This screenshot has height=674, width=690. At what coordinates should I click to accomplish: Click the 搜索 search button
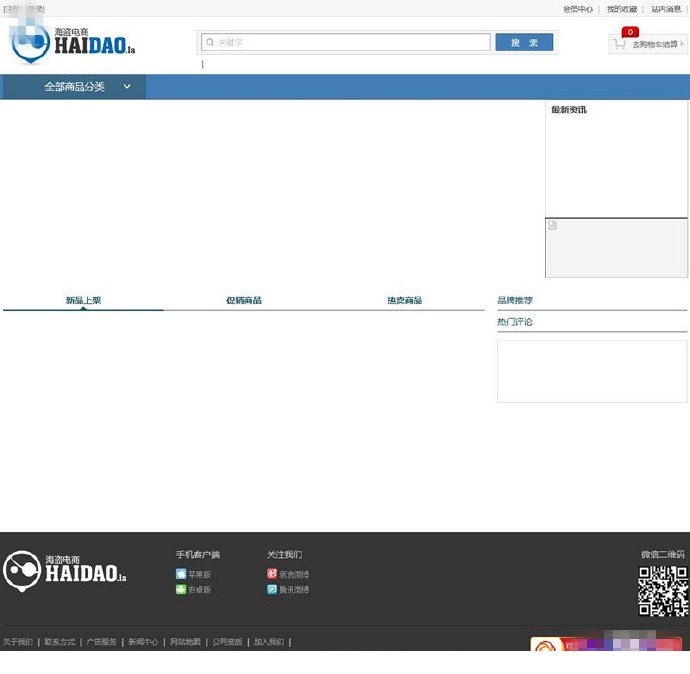[524, 42]
